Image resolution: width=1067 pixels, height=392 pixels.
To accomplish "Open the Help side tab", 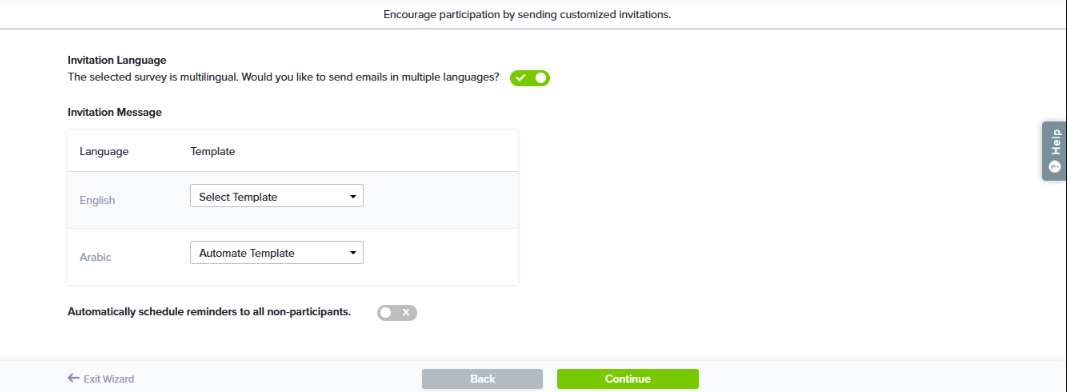I will tap(1055, 150).
